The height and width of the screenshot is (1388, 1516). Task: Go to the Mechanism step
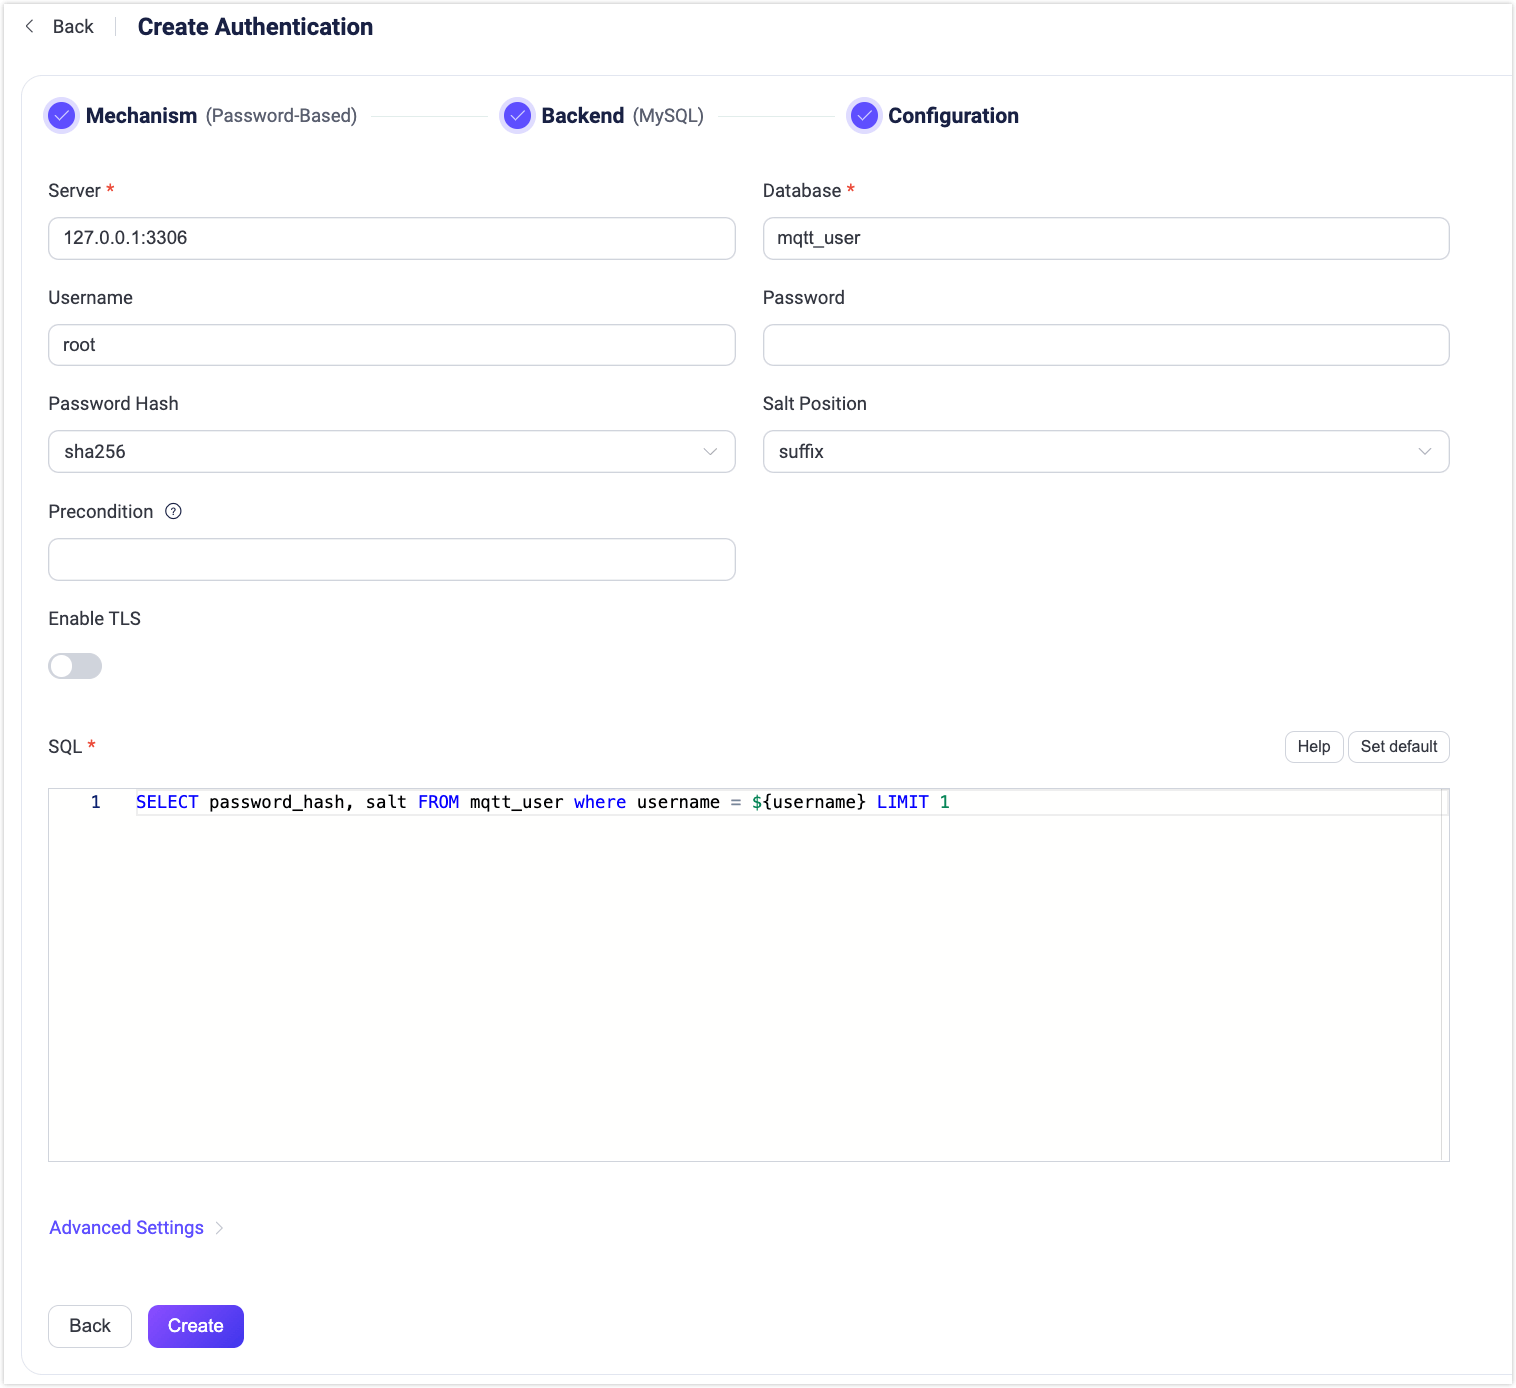[141, 116]
